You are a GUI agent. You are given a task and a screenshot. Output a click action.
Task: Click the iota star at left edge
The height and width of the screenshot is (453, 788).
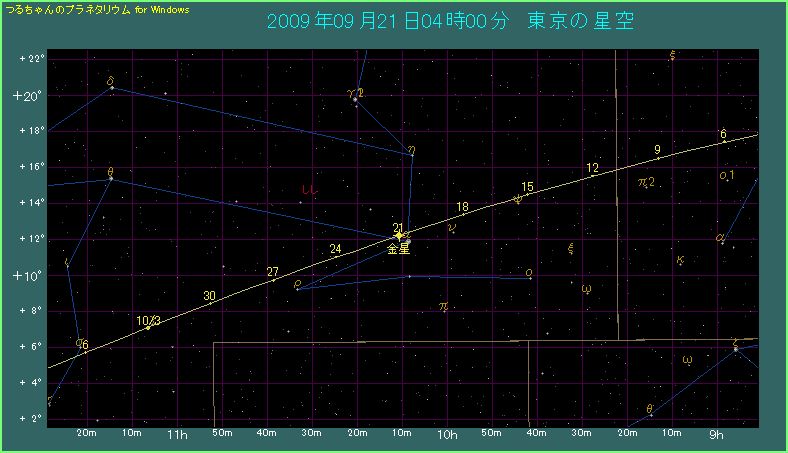pyautogui.click(x=67, y=266)
